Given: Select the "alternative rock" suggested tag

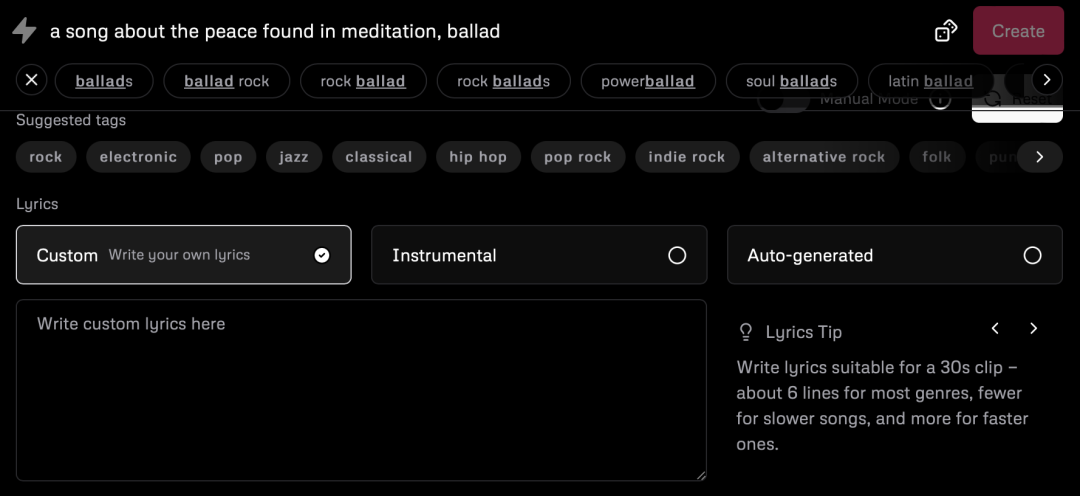Looking at the screenshot, I should click(x=824, y=157).
